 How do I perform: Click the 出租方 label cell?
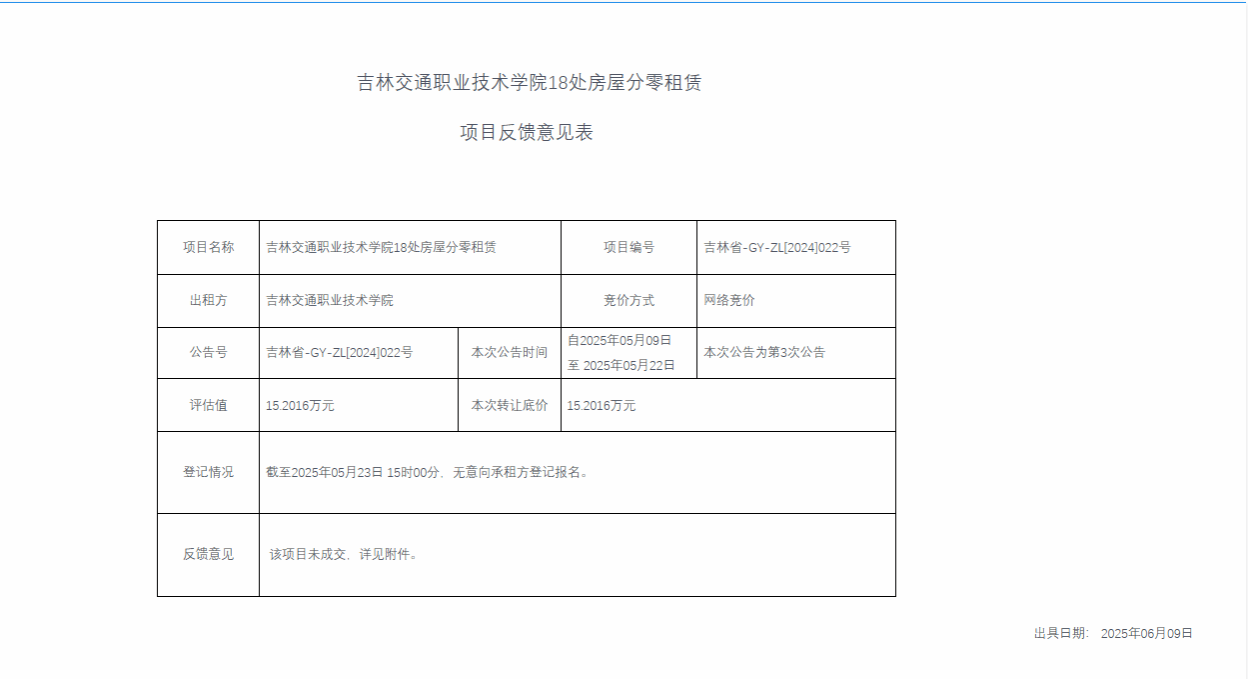click(x=208, y=300)
